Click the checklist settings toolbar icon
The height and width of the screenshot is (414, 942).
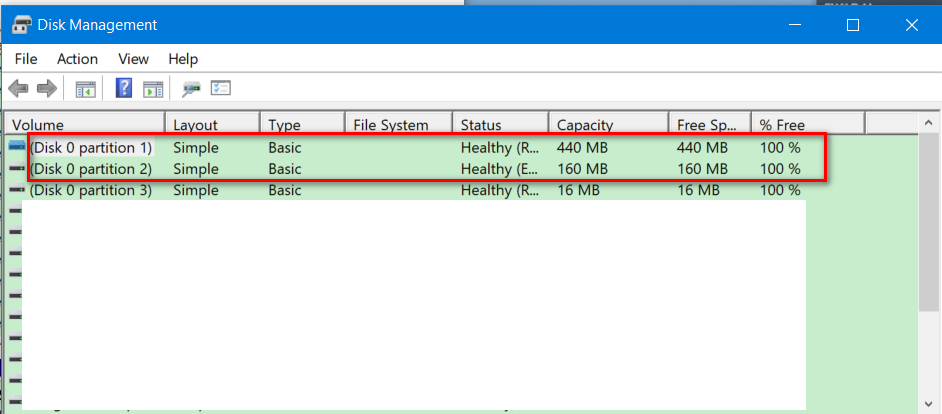(220, 89)
